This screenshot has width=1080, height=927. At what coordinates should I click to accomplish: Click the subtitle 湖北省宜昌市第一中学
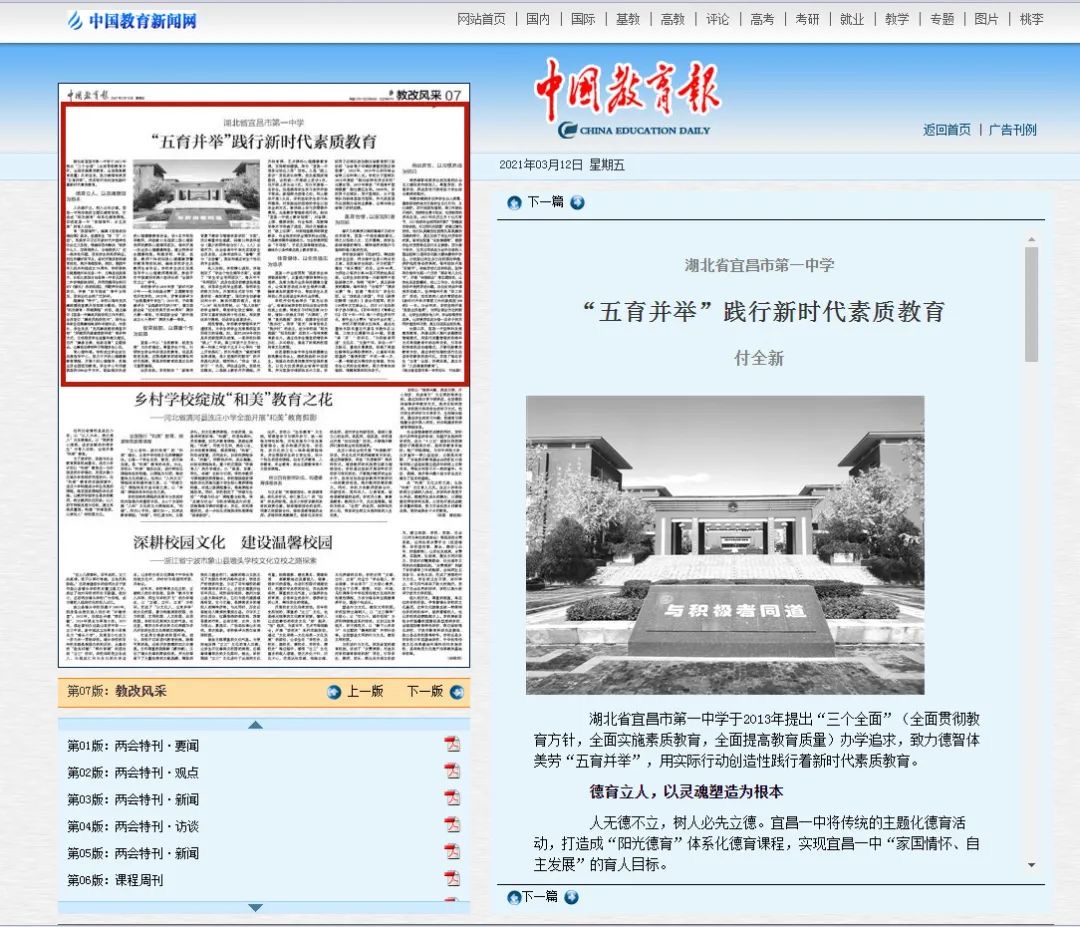[759, 265]
